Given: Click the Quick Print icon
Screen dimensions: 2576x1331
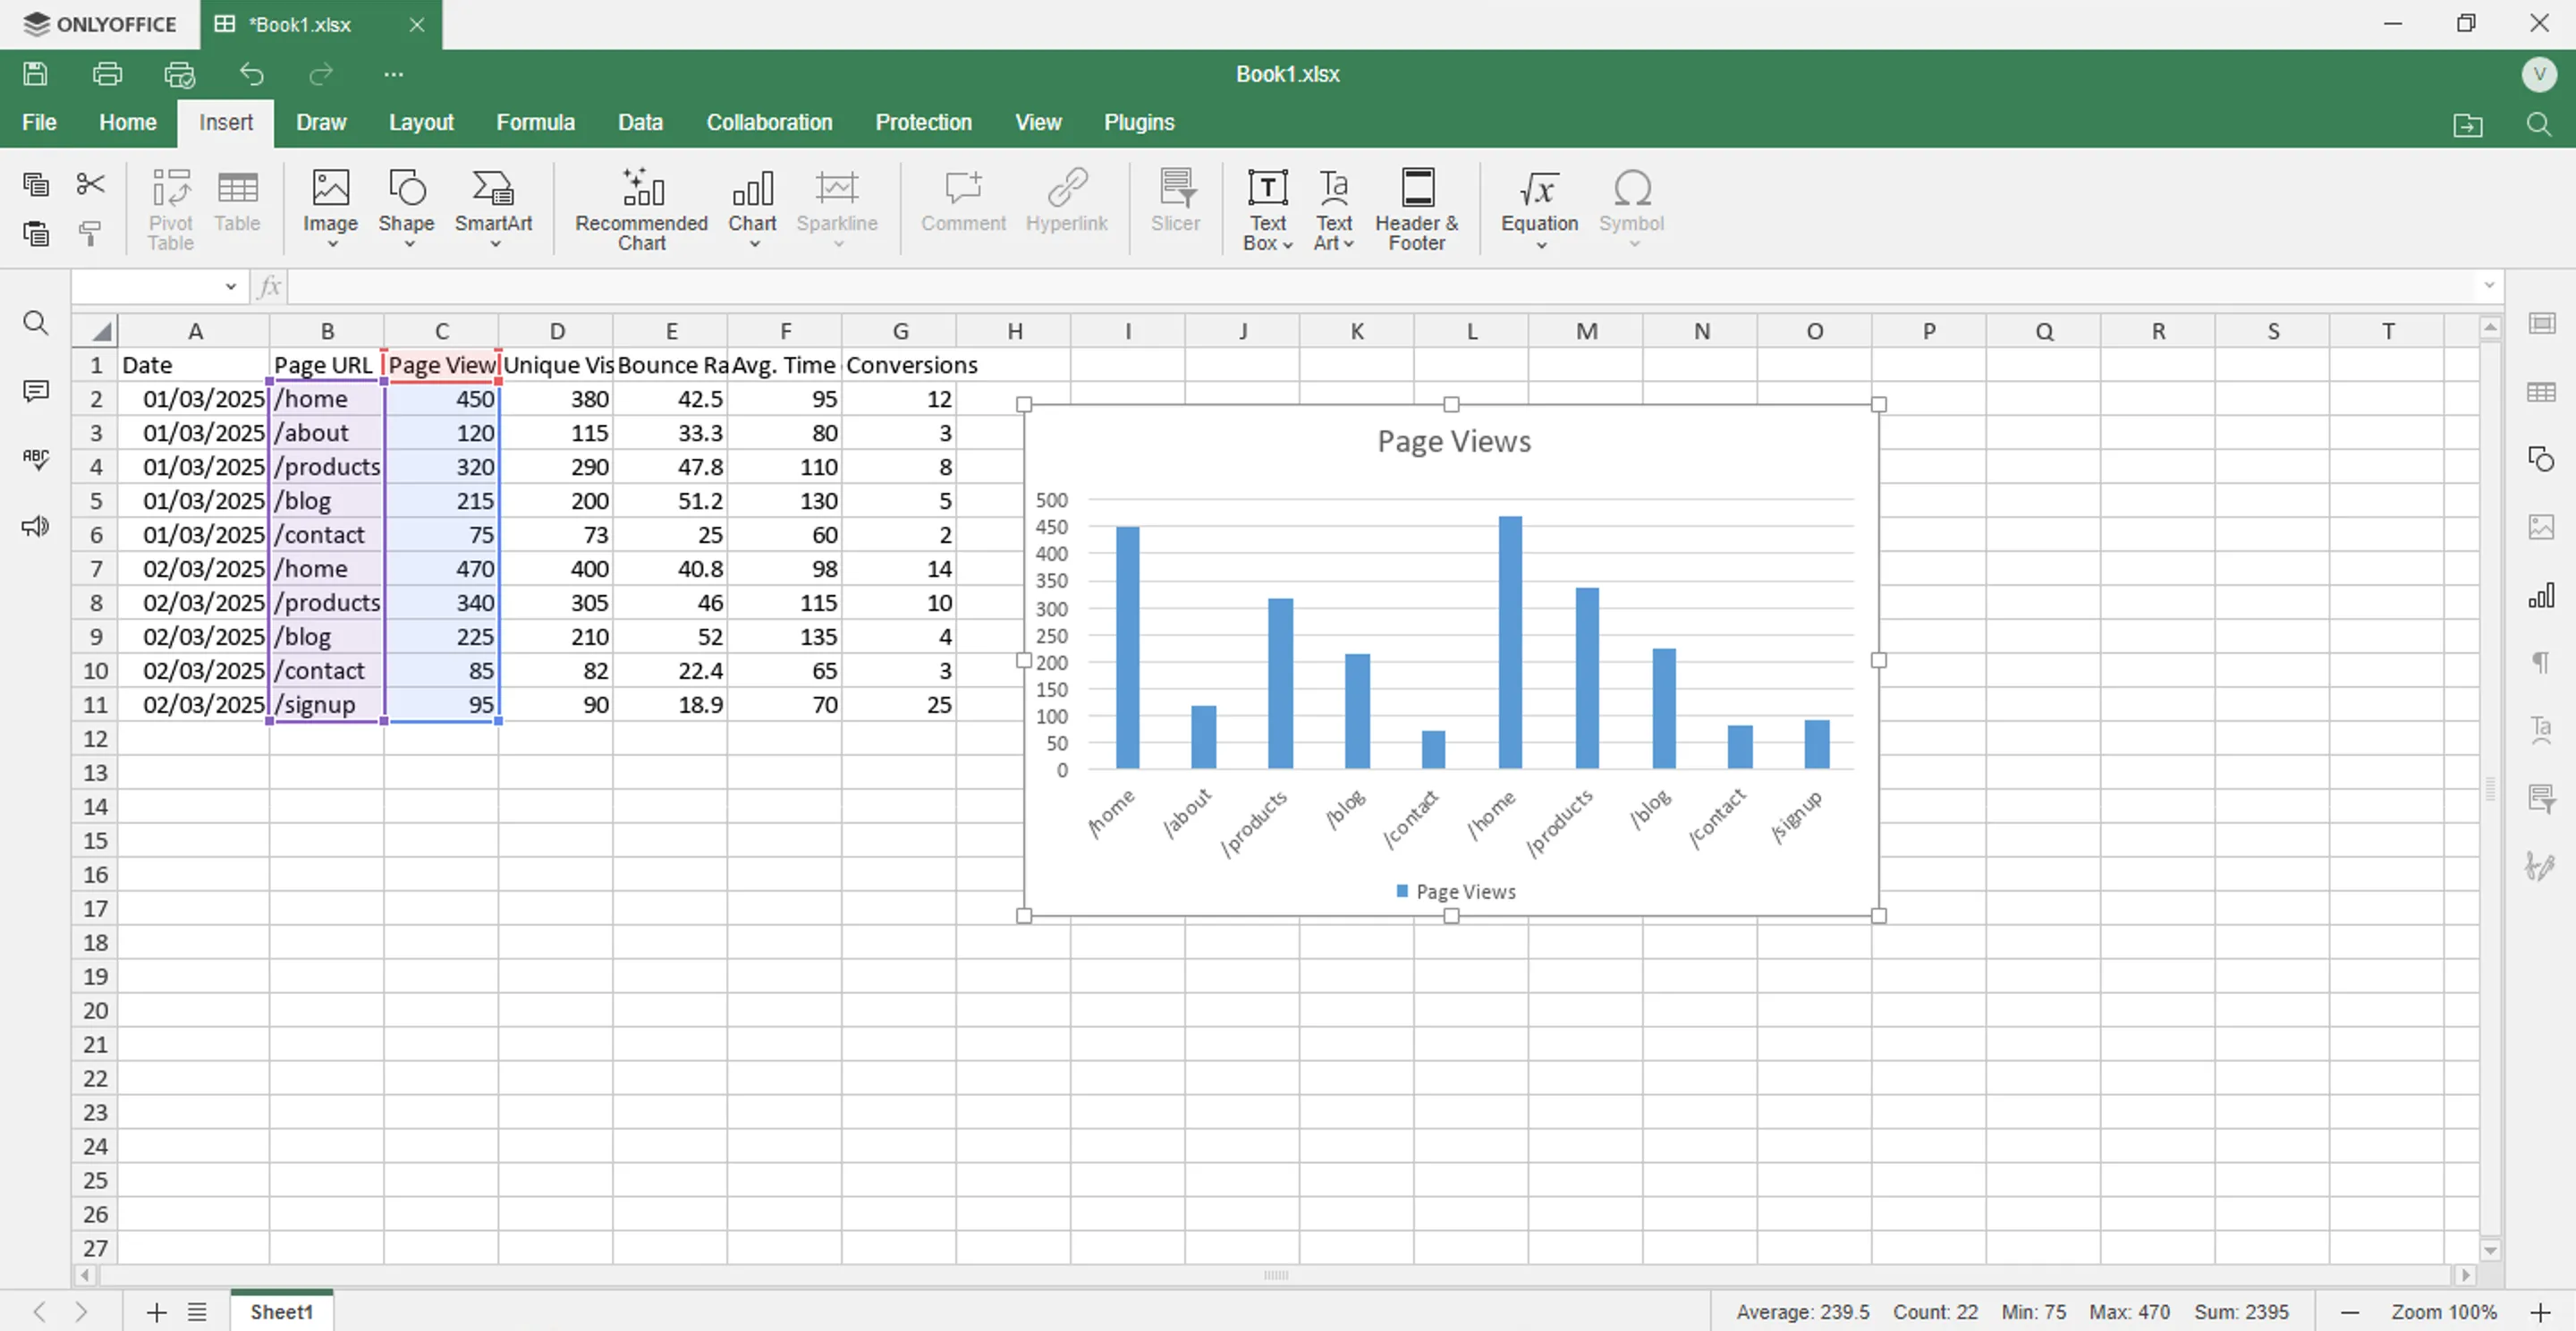Looking at the screenshot, I should (x=179, y=74).
